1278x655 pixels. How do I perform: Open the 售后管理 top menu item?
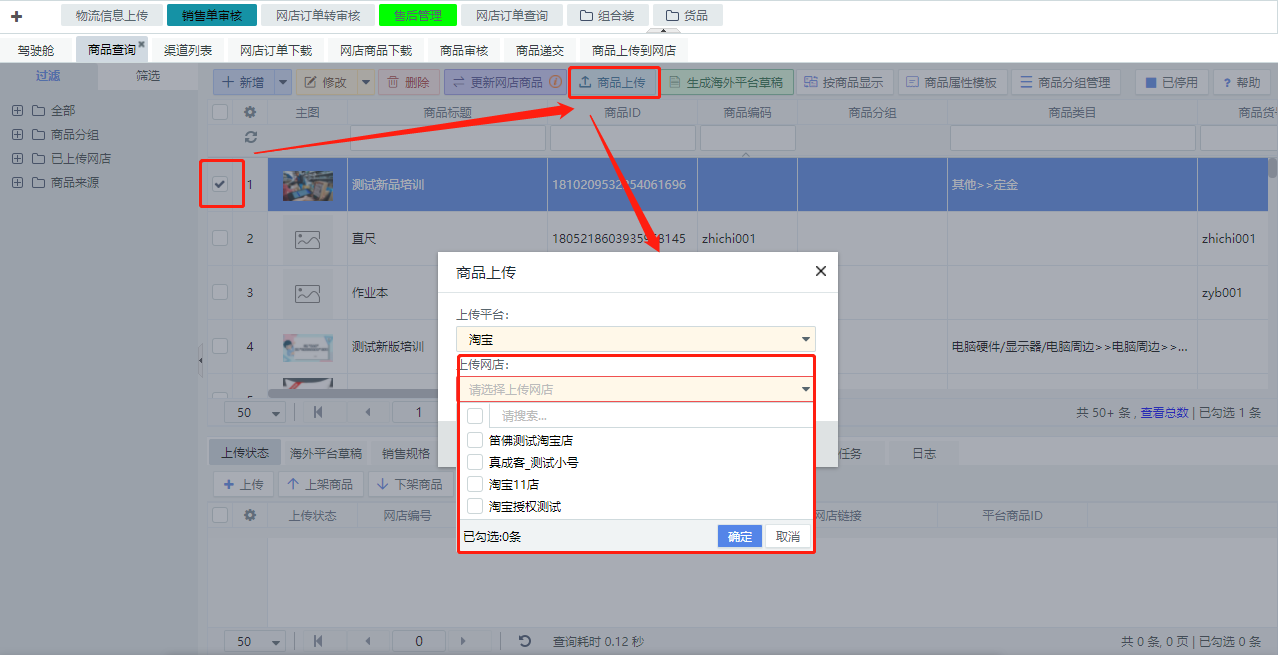coord(417,15)
